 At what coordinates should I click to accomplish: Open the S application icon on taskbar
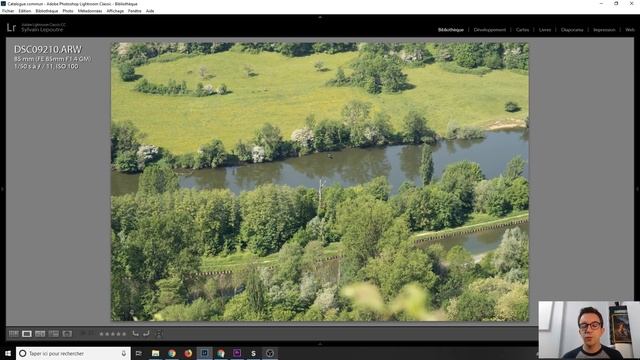(x=253, y=353)
